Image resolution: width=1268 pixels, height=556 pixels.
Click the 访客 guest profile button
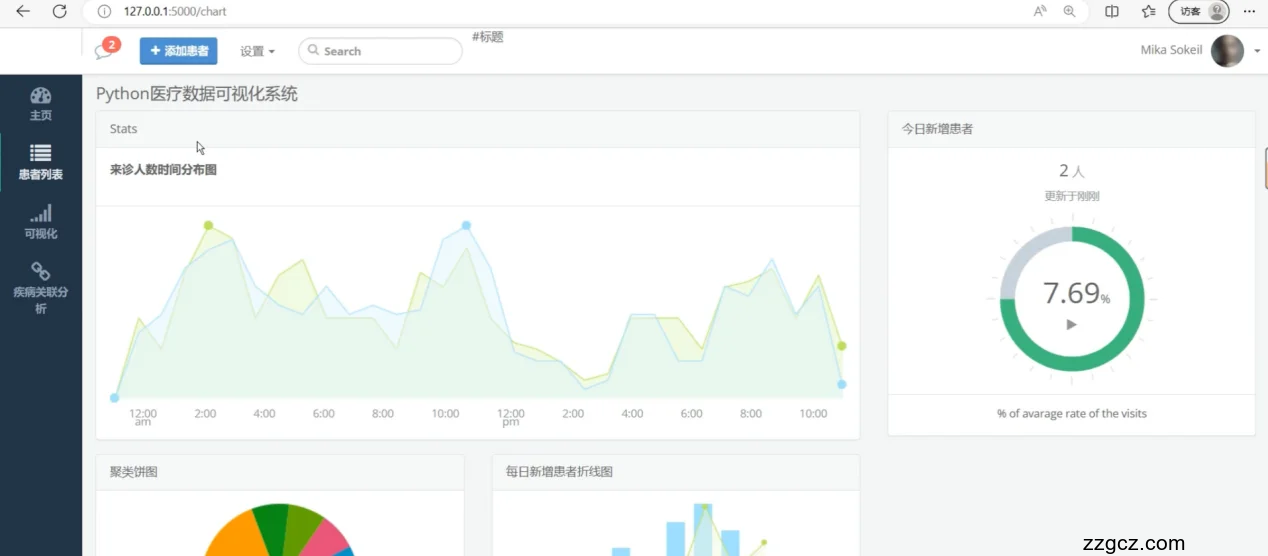tap(1198, 11)
